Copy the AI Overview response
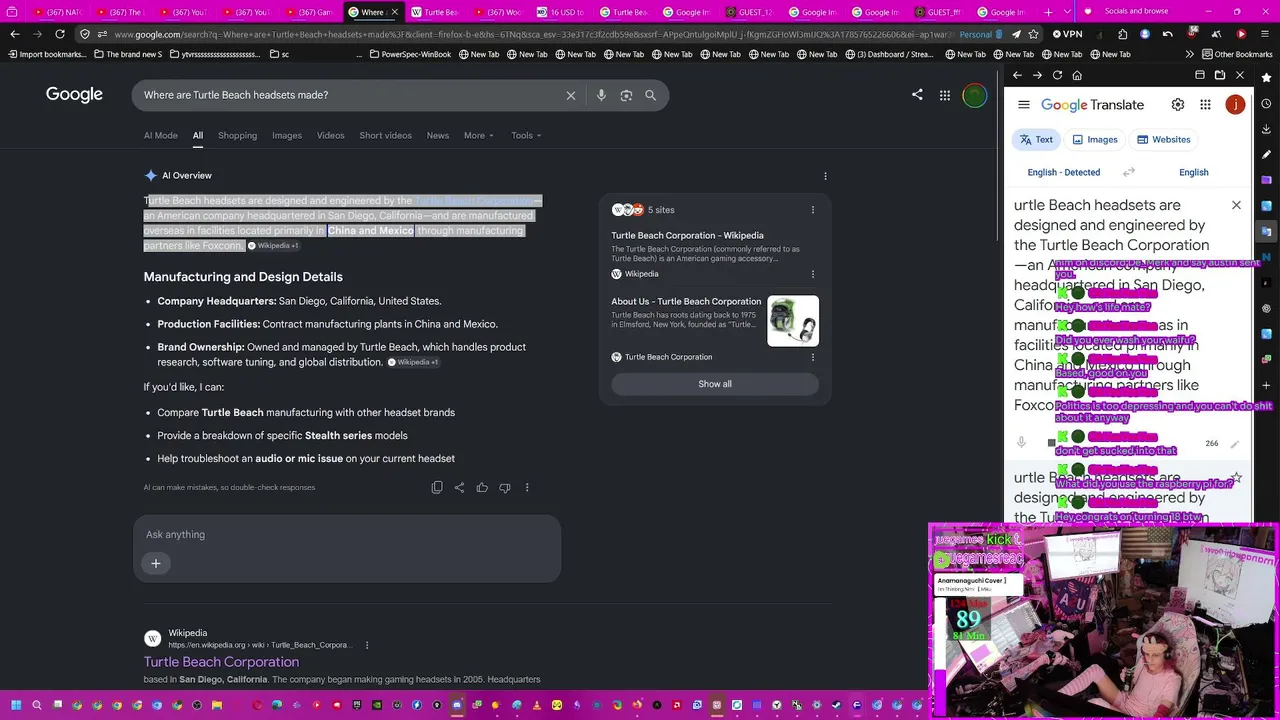The width and height of the screenshot is (1280, 720). pyautogui.click(x=437, y=488)
